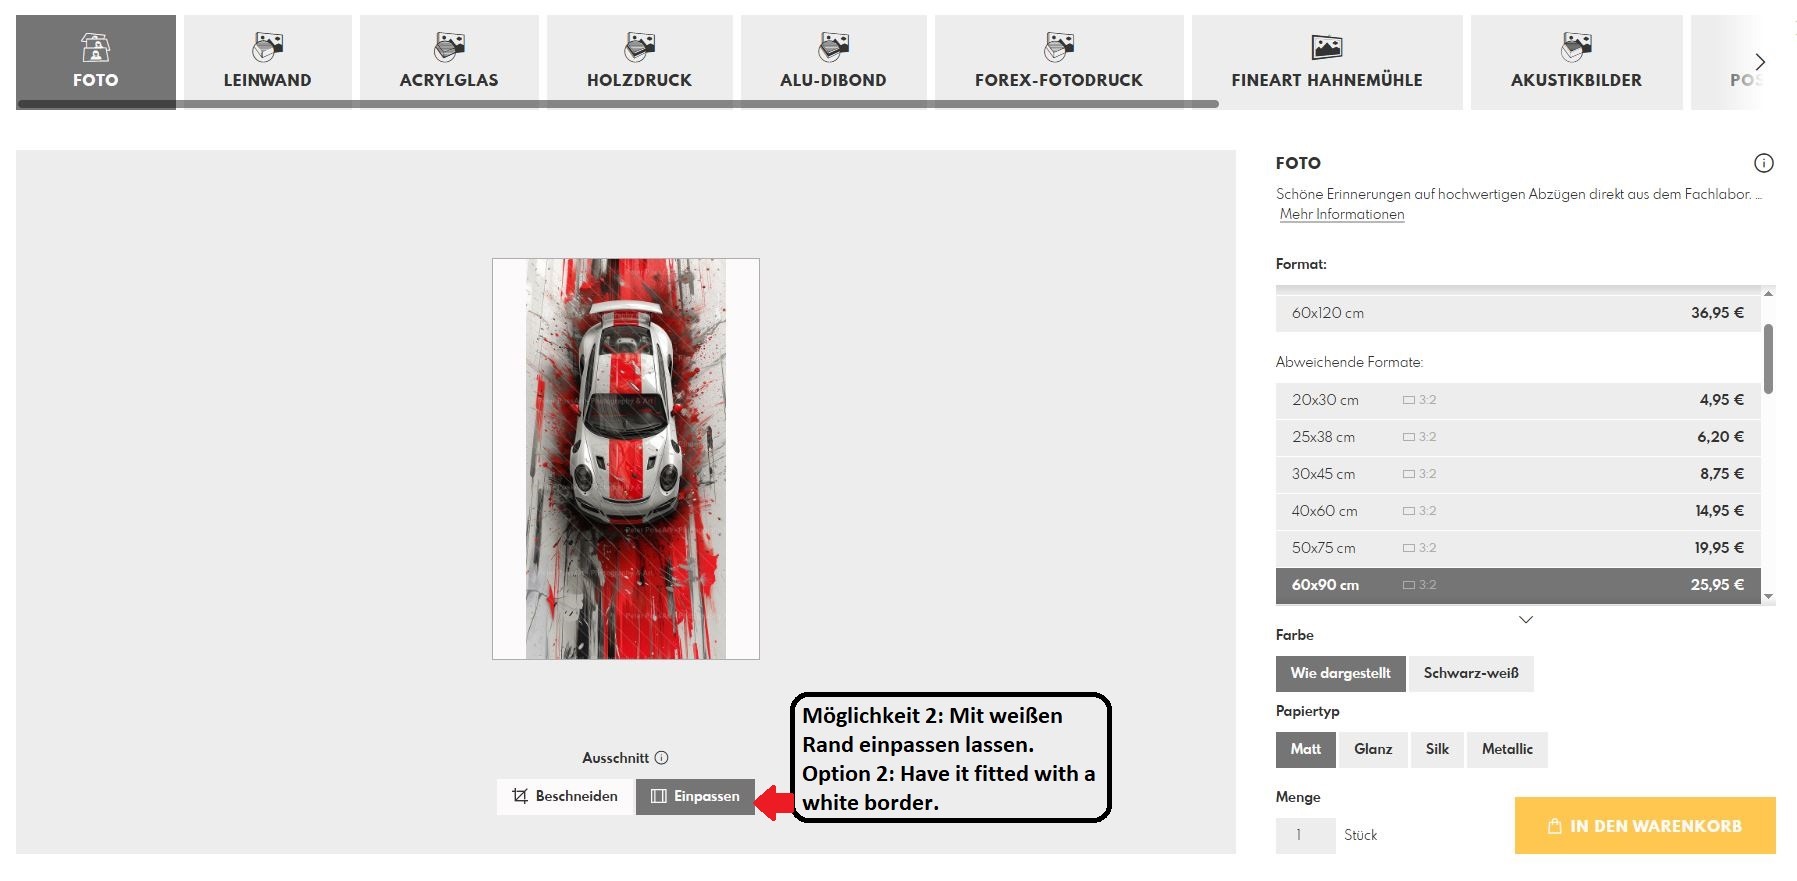
Task: Open the FOTO info circle icon
Action: pyautogui.click(x=1764, y=163)
